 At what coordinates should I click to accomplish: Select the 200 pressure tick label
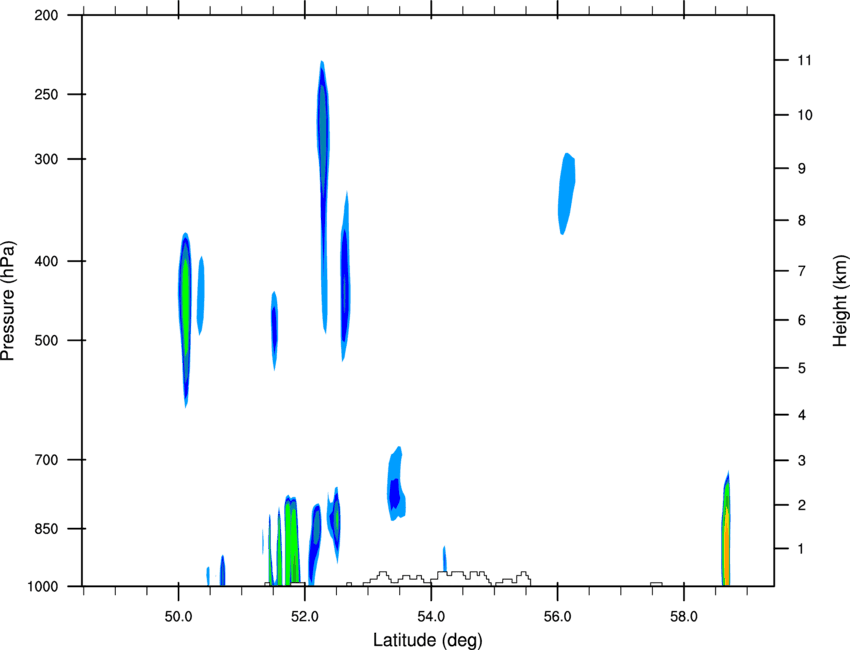coord(46,15)
